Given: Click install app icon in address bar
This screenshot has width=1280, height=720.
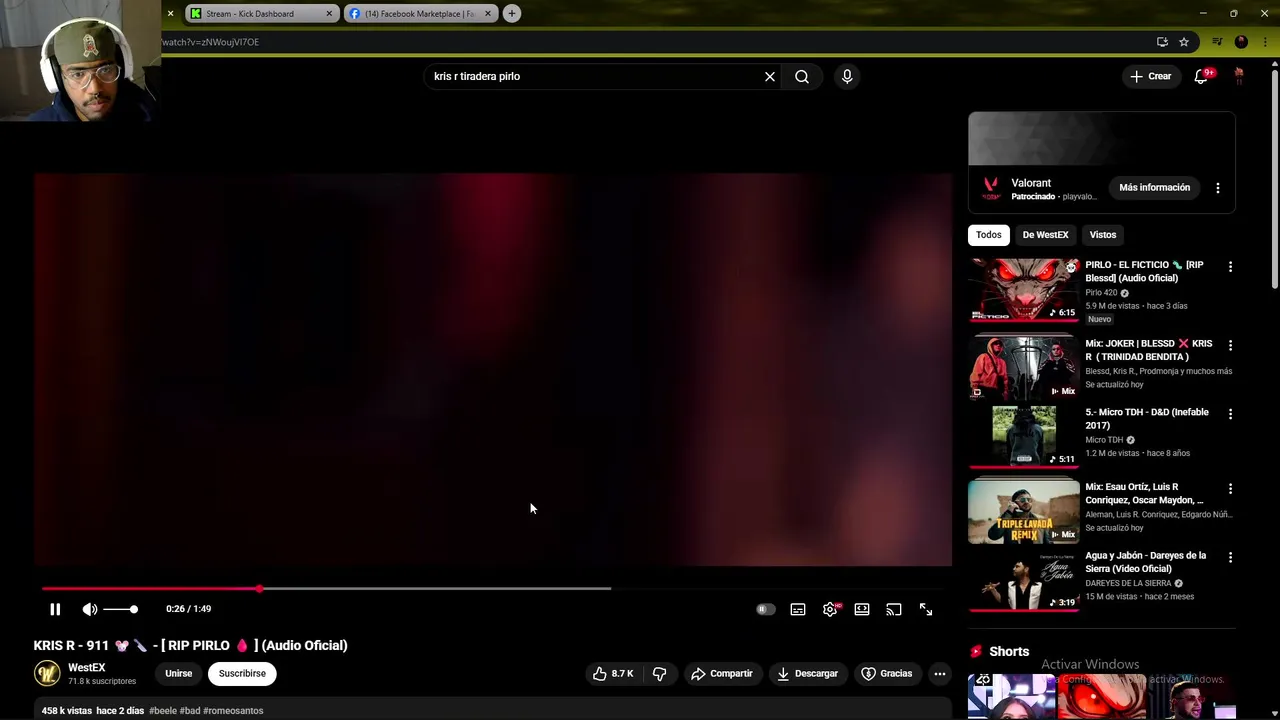Looking at the screenshot, I should pyautogui.click(x=1162, y=42).
